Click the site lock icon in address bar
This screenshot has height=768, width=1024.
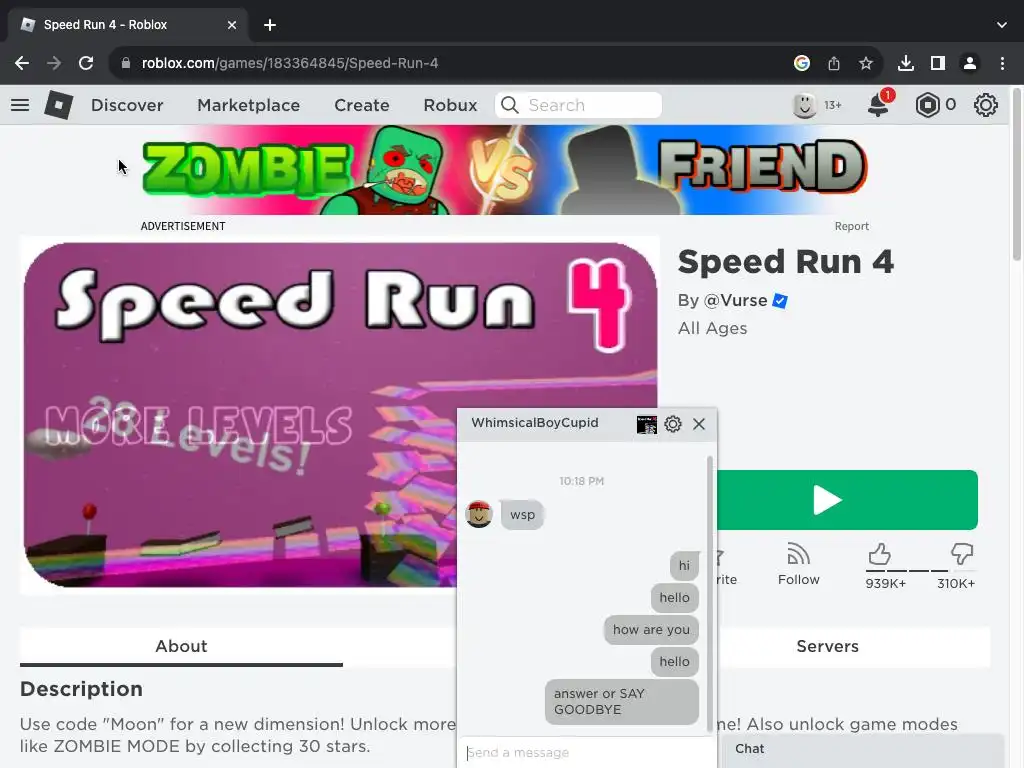tap(126, 63)
